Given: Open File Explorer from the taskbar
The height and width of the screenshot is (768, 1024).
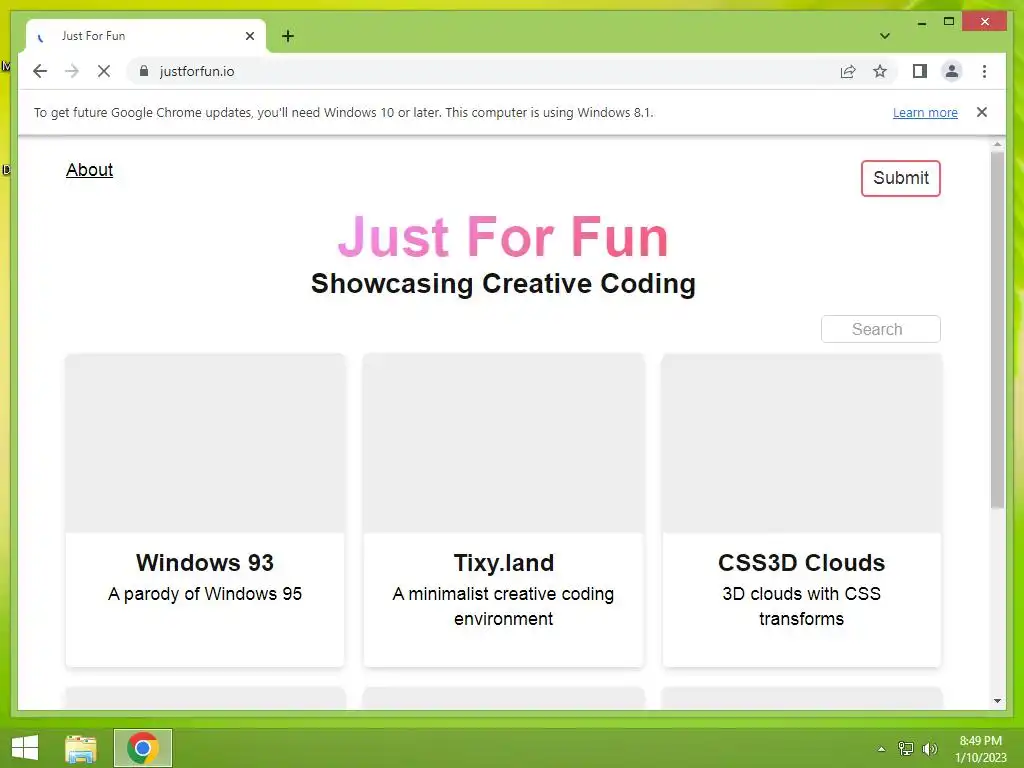Looking at the screenshot, I should (x=81, y=748).
